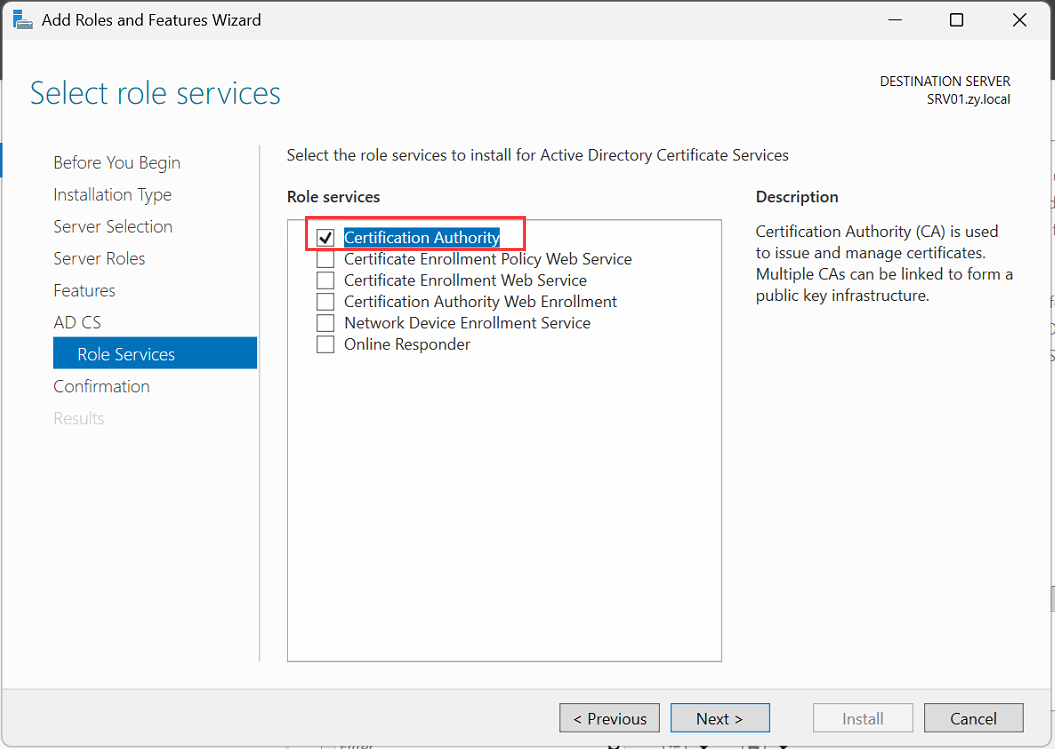Check Network Device Enrollment Service
Viewport: 1055px width, 749px height.
click(325, 323)
